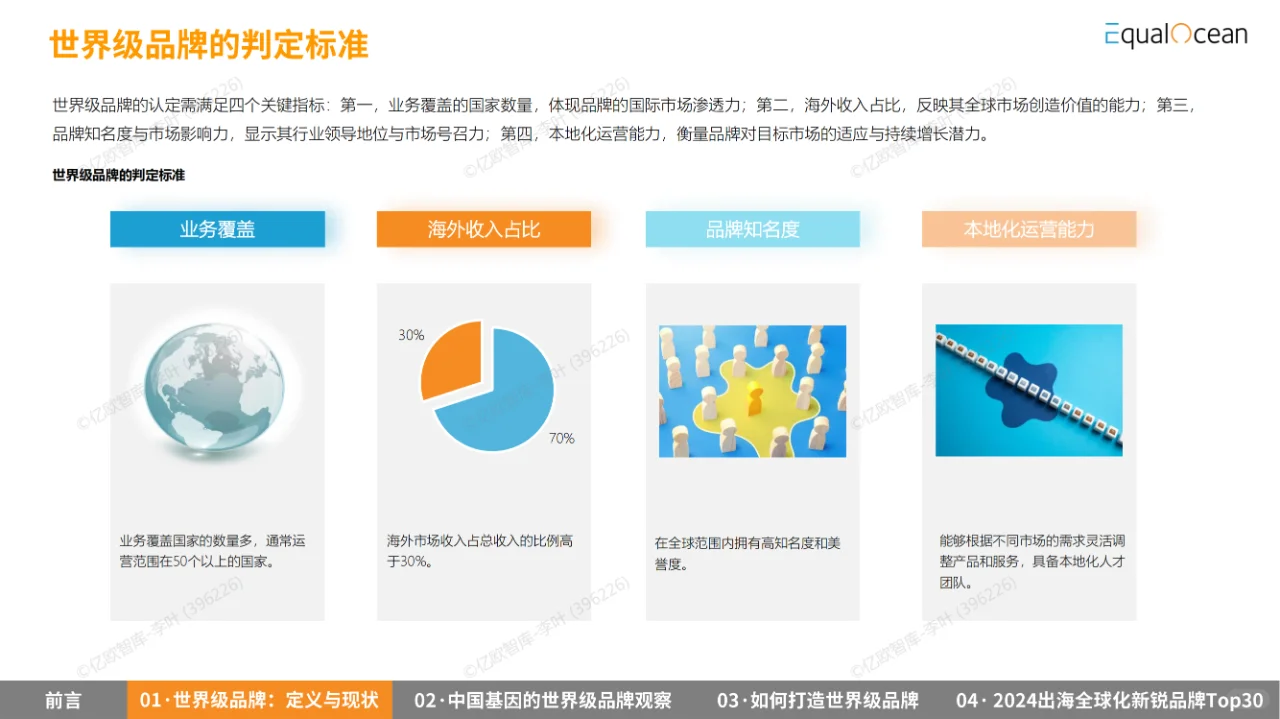The width and height of the screenshot is (1280, 719).
Task: Click the 本地化运营能力 peach header
Action: (1029, 229)
